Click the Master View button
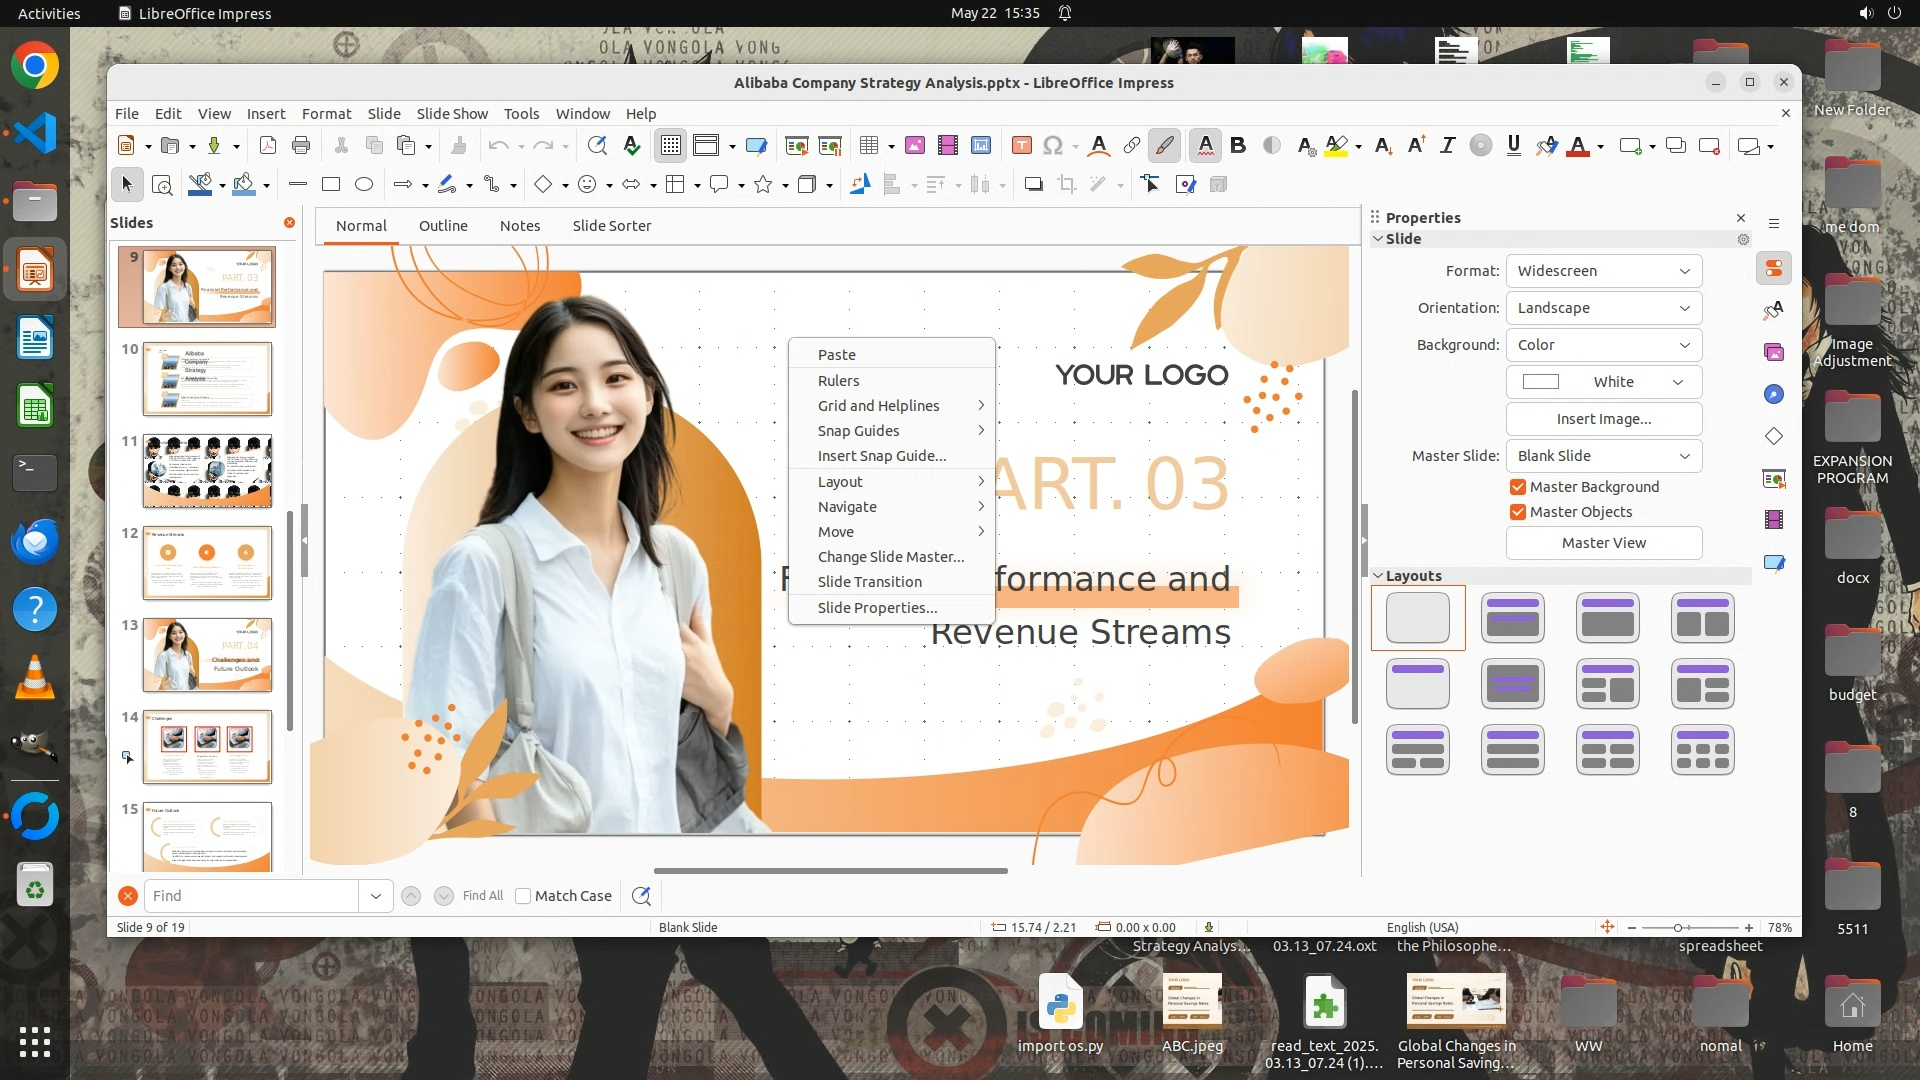 coord(1603,543)
